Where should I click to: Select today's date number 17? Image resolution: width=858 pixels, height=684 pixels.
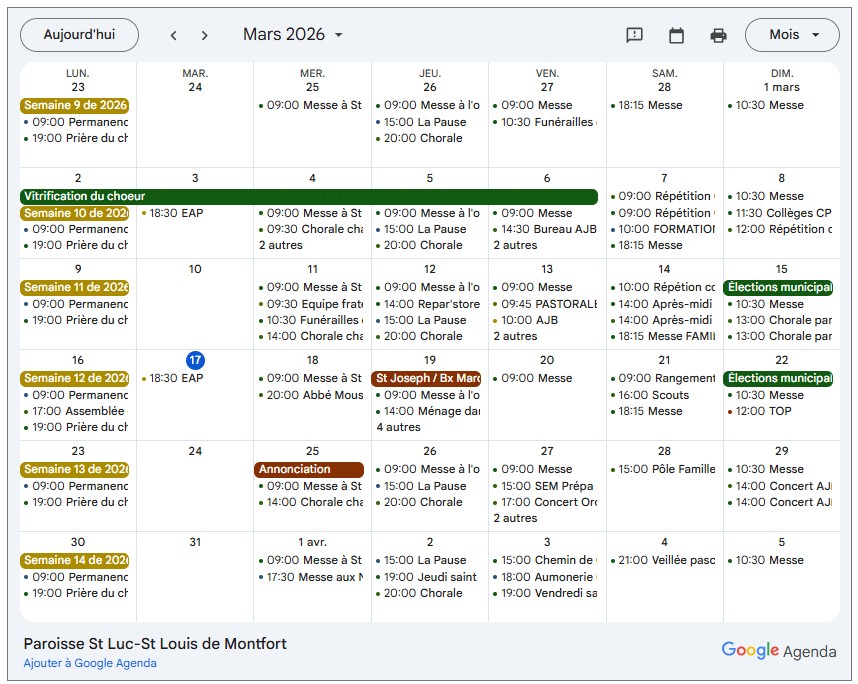(x=195, y=360)
